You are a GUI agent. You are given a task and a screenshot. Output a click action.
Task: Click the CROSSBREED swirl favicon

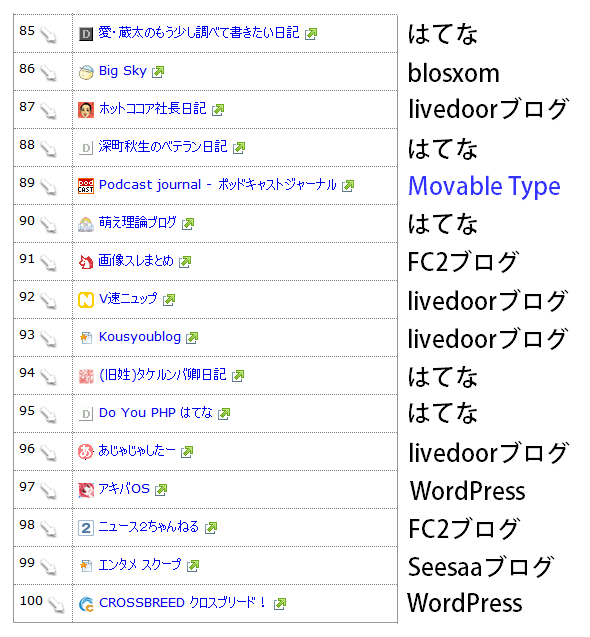[86, 604]
